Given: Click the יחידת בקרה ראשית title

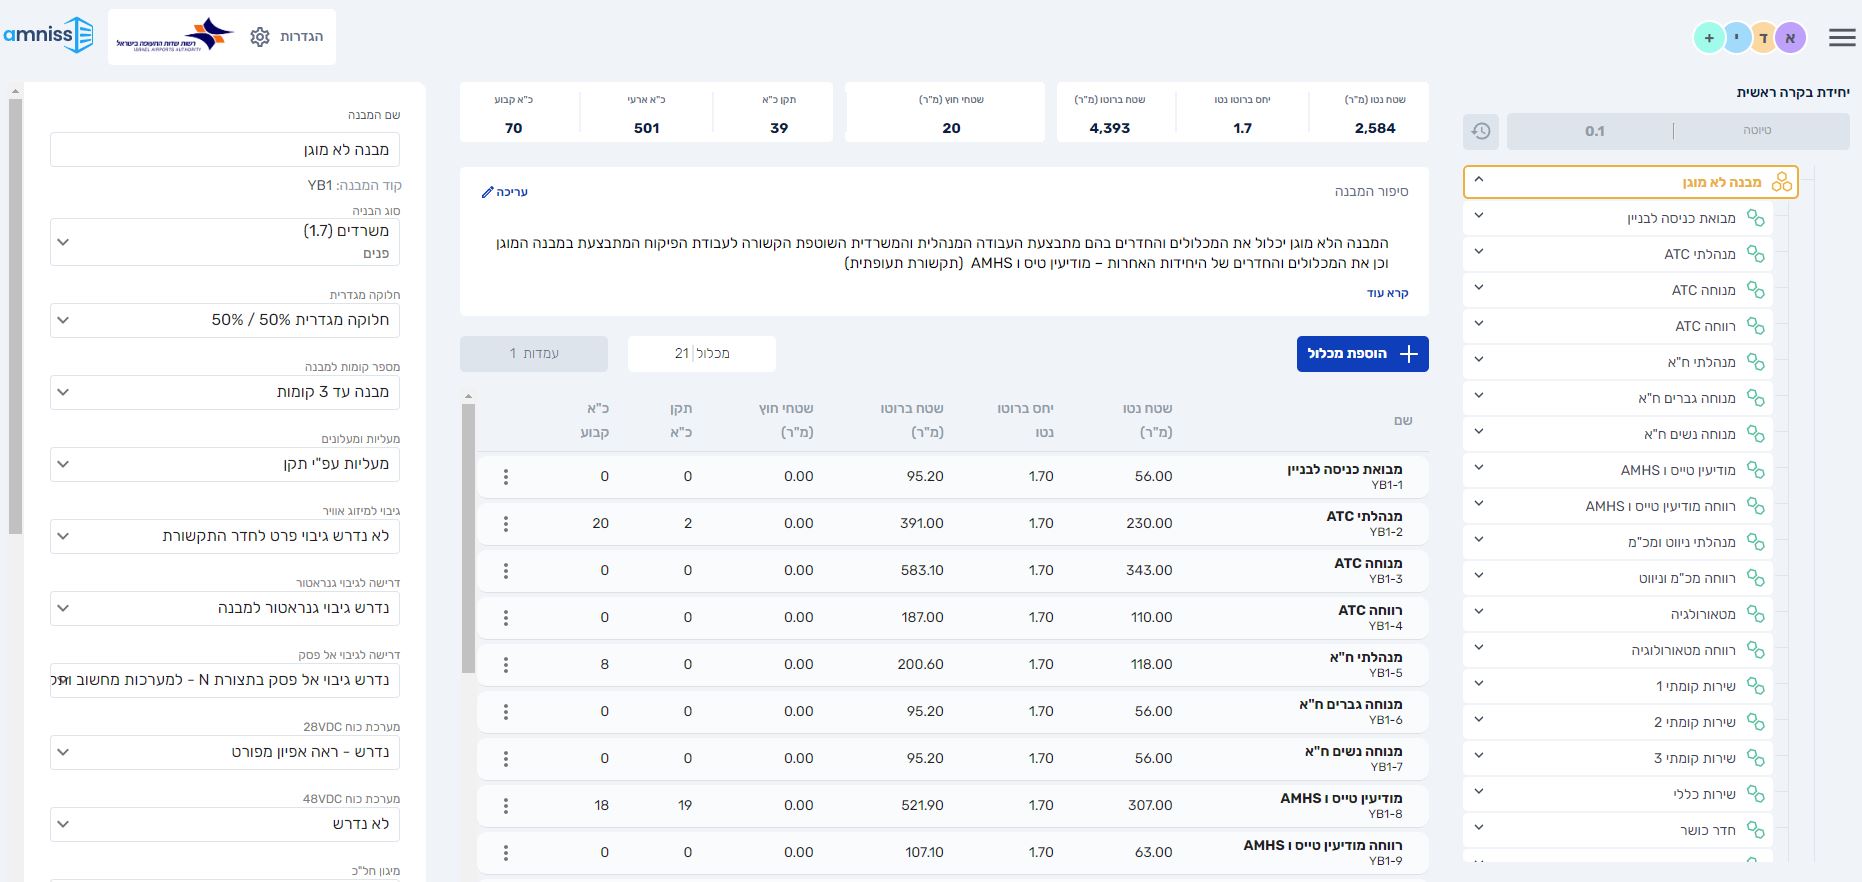Looking at the screenshot, I should pos(1793,92).
